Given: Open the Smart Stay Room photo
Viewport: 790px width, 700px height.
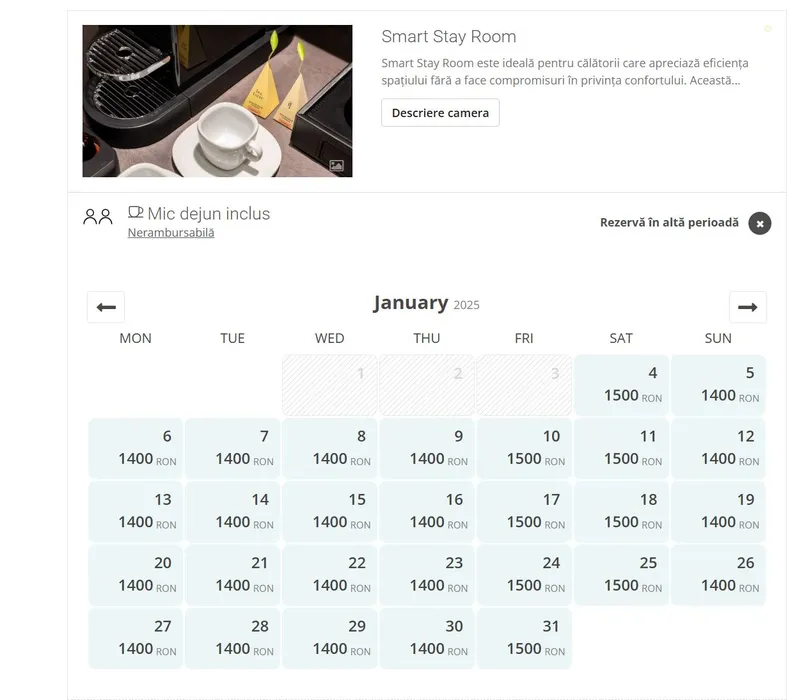Looking at the screenshot, I should click(217, 100).
